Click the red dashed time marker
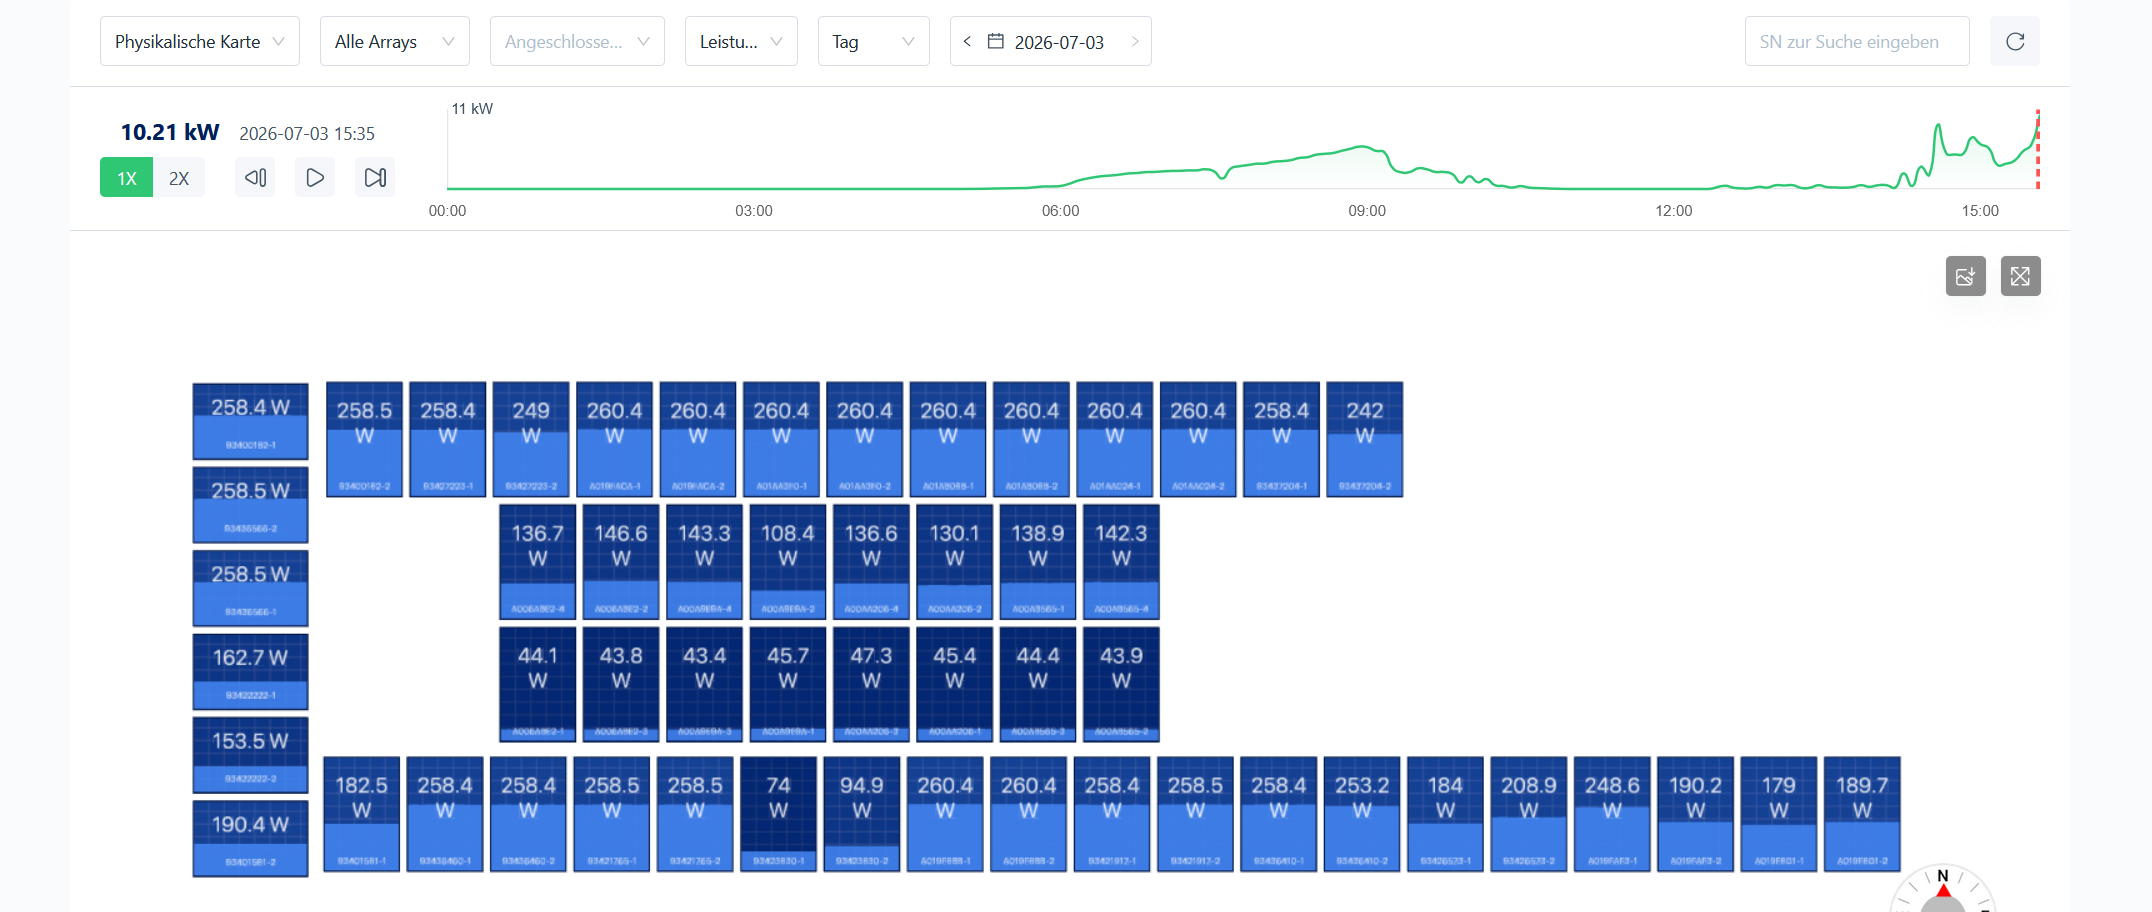This screenshot has width=2152, height=912. point(2037,149)
